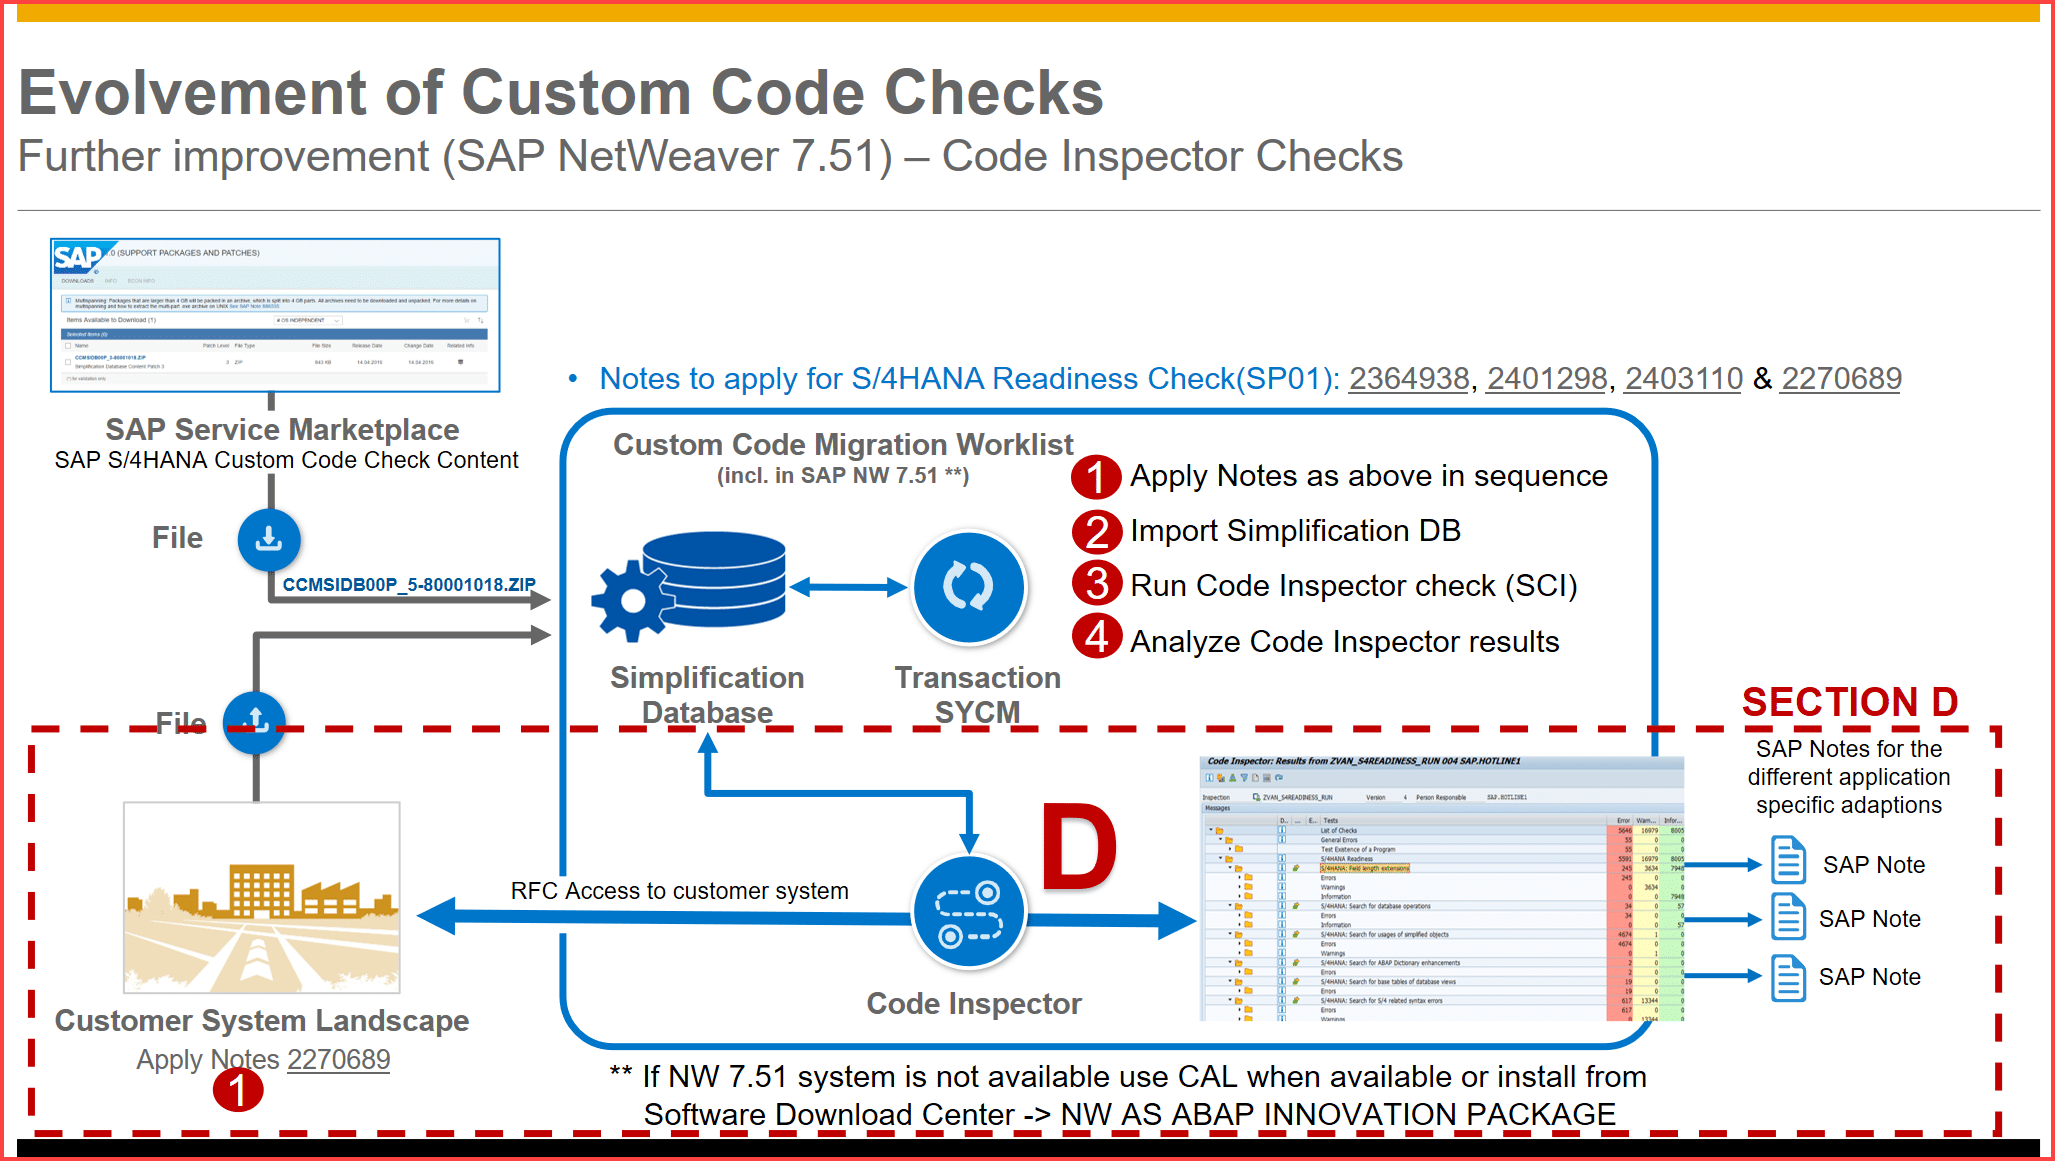The height and width of the screenshot is (1161, 2055).
Task: Select the slide title Evolvement of Custom Code Checks
Action: [560, 93]
